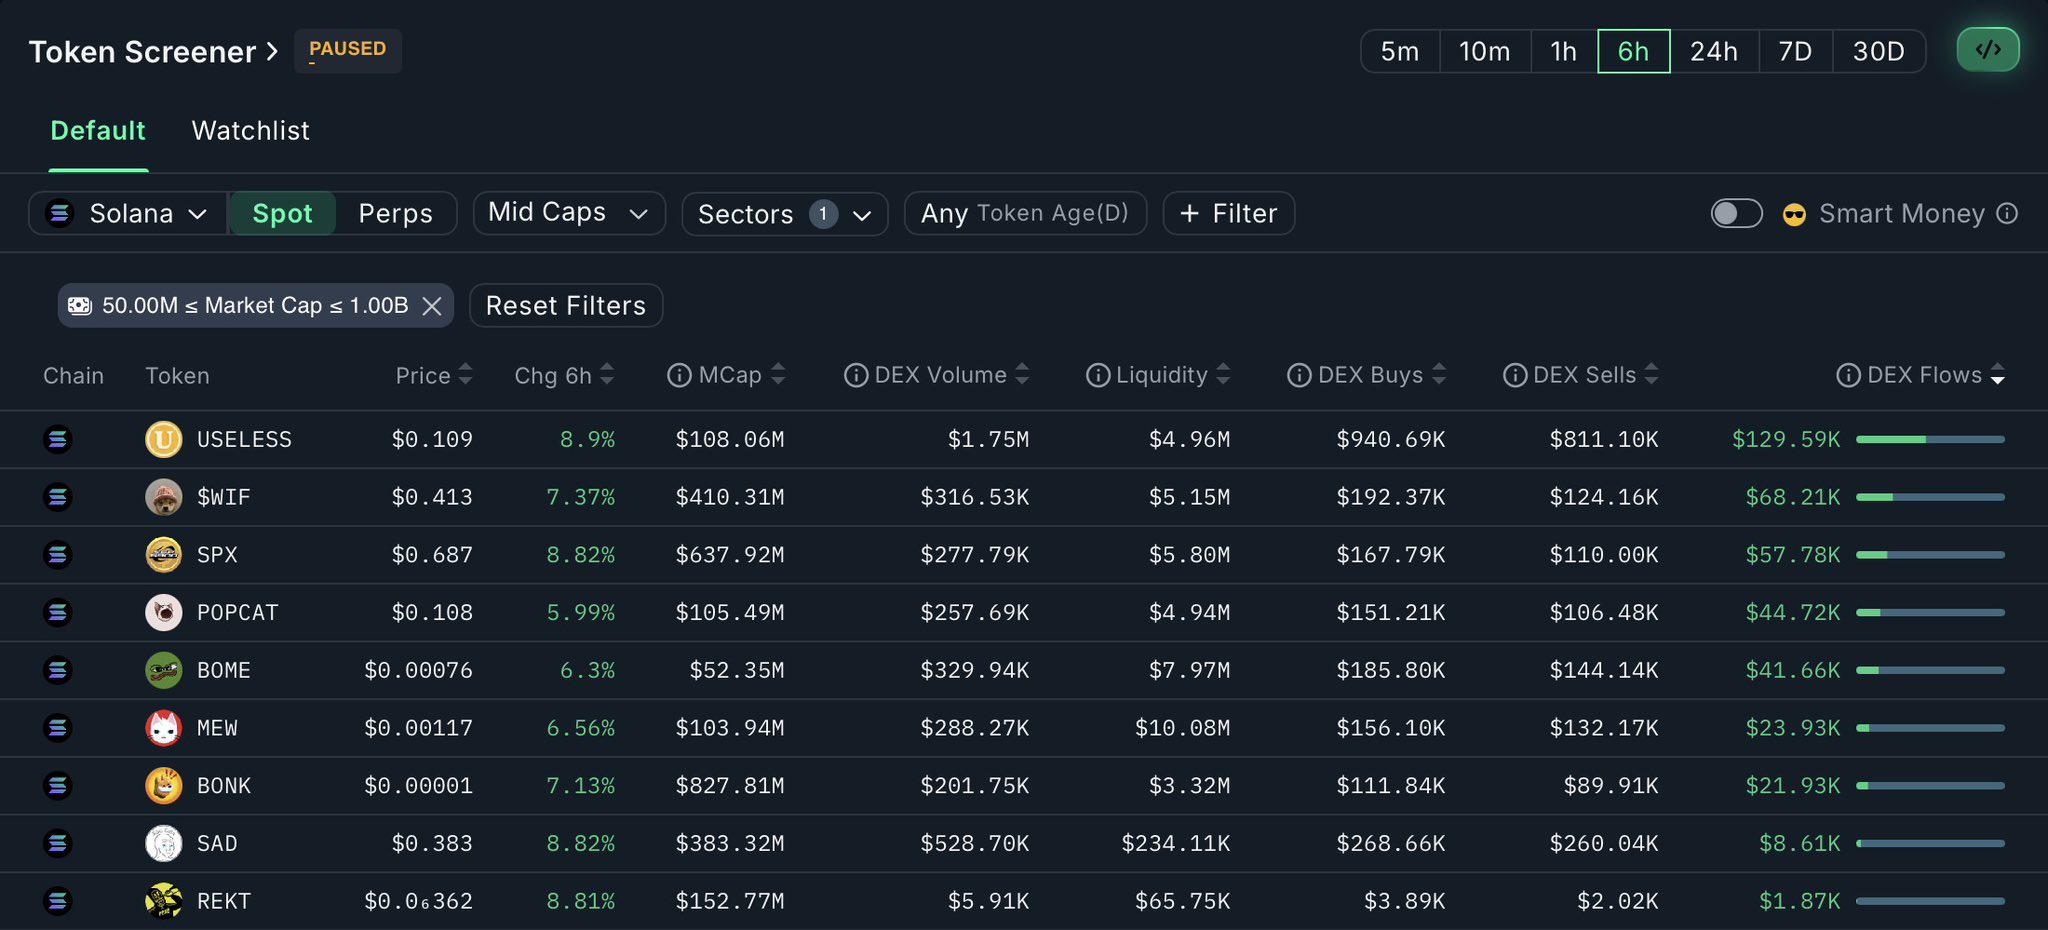The width and height of the screenshot is (2048, 930).
Task: Select the 24h timeframe option
Action: point(1713,52)
